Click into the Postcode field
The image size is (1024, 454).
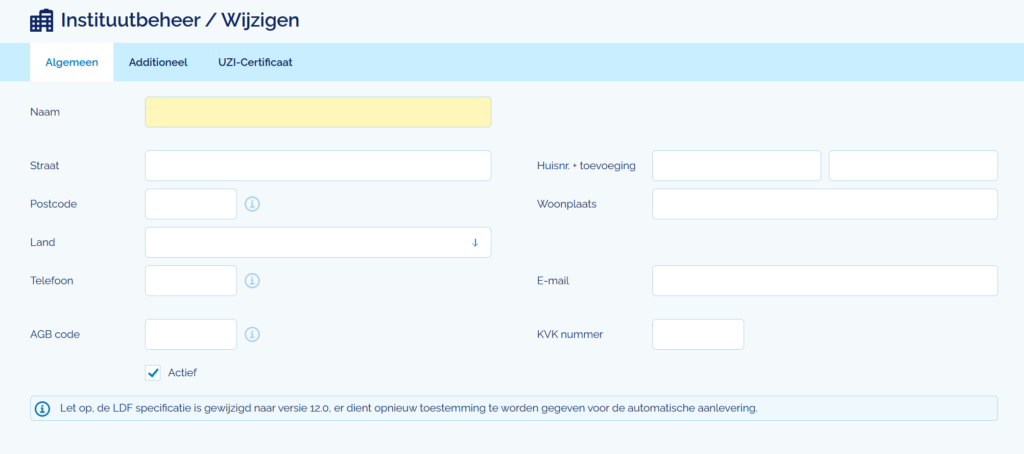pos(191,204)
